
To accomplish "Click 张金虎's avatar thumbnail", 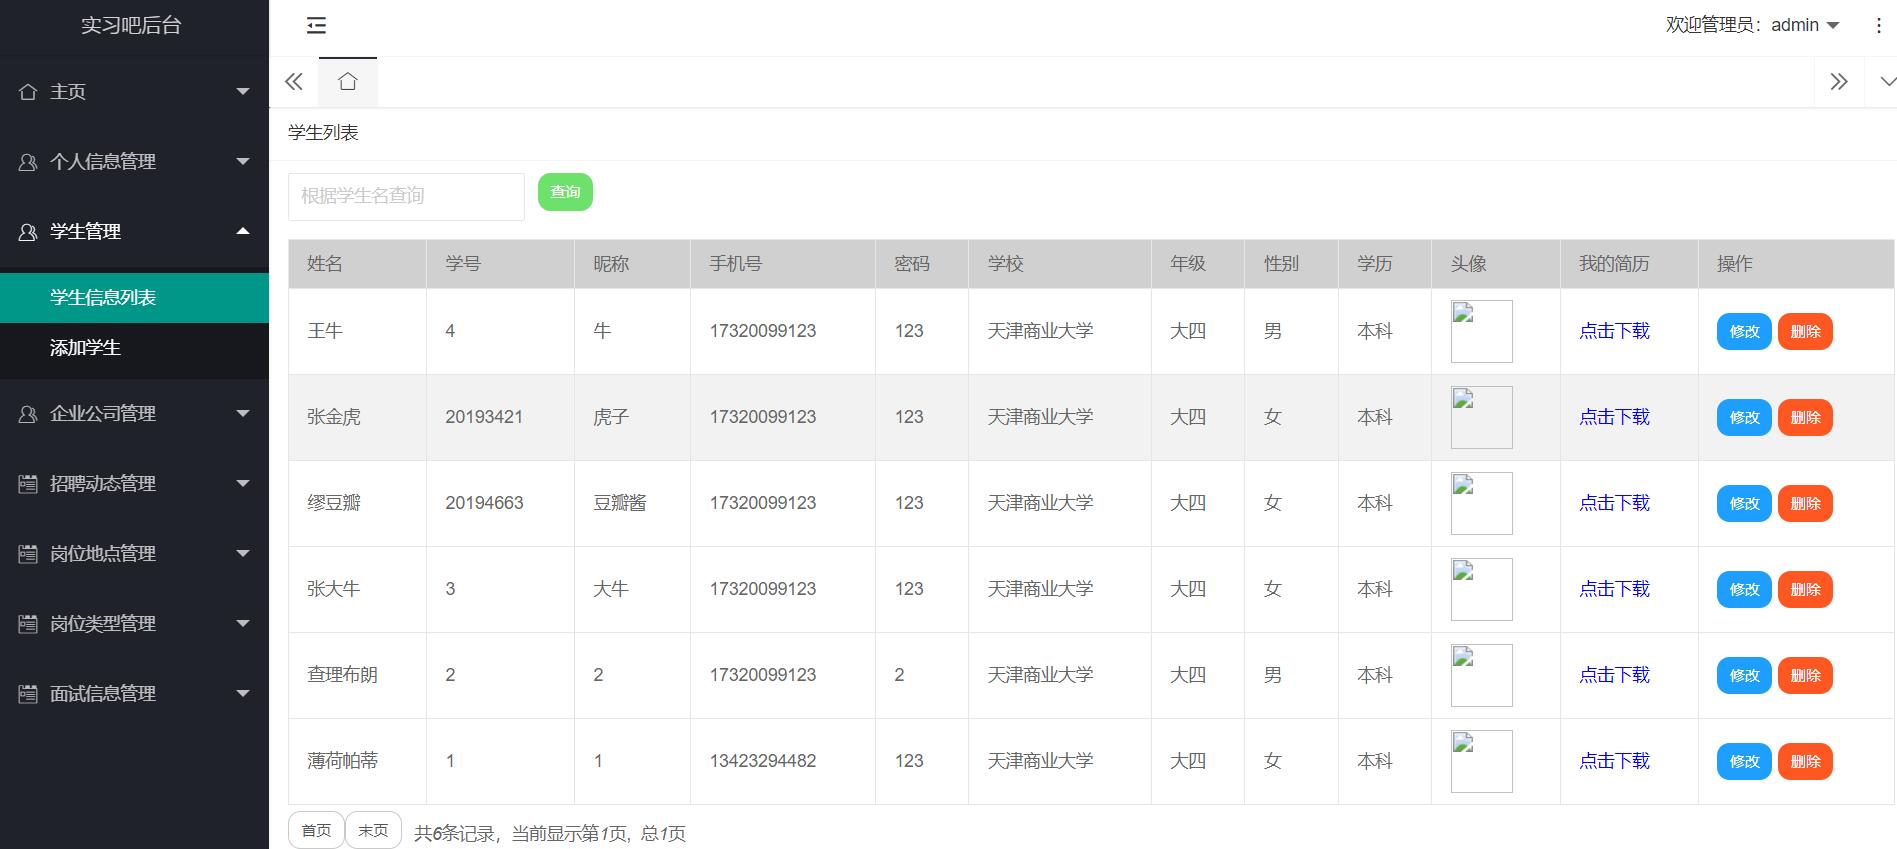I will pyautogui.click(x=1481, y=417).
